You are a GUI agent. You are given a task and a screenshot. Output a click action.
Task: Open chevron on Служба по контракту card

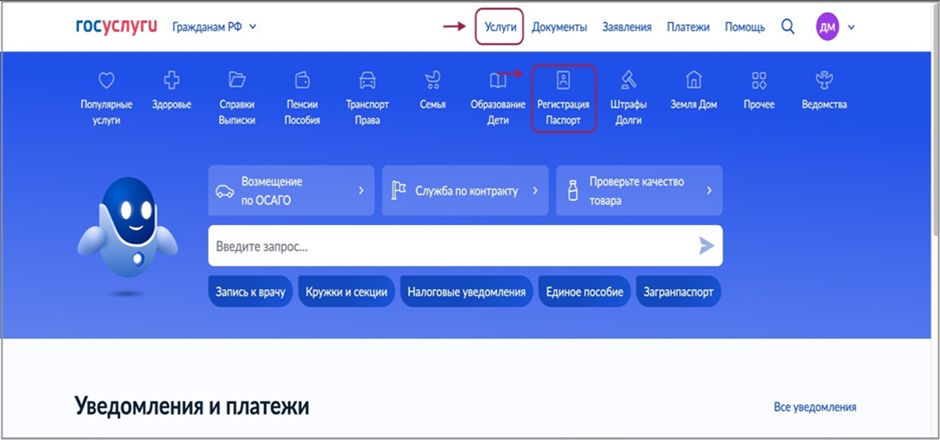click(535, 191)
